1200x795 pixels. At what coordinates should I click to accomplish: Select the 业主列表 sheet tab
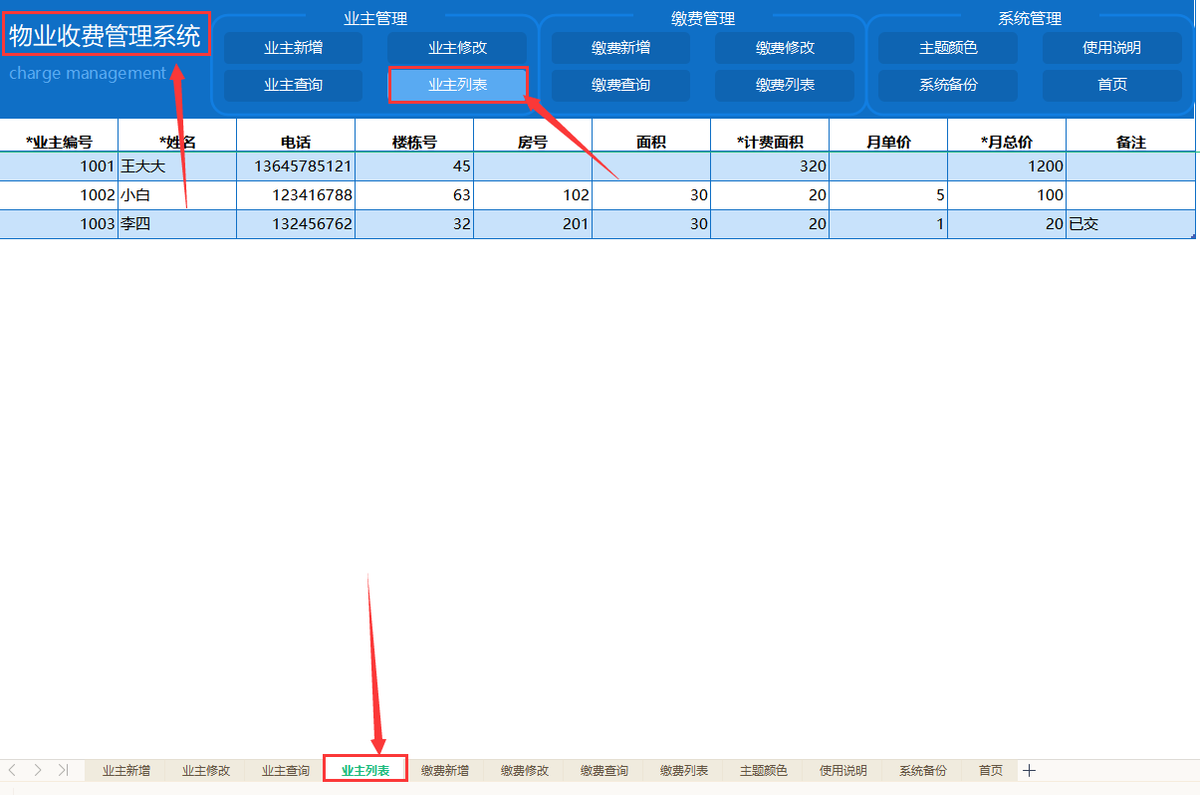(365, 770)
